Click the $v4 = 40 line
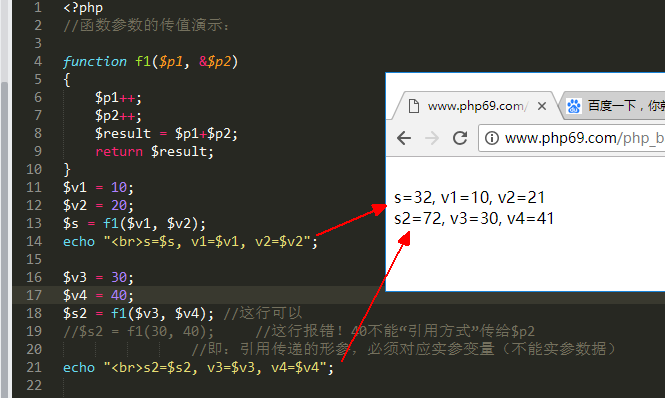This screenshot has width=665, height=398. (x=98, y=295)
